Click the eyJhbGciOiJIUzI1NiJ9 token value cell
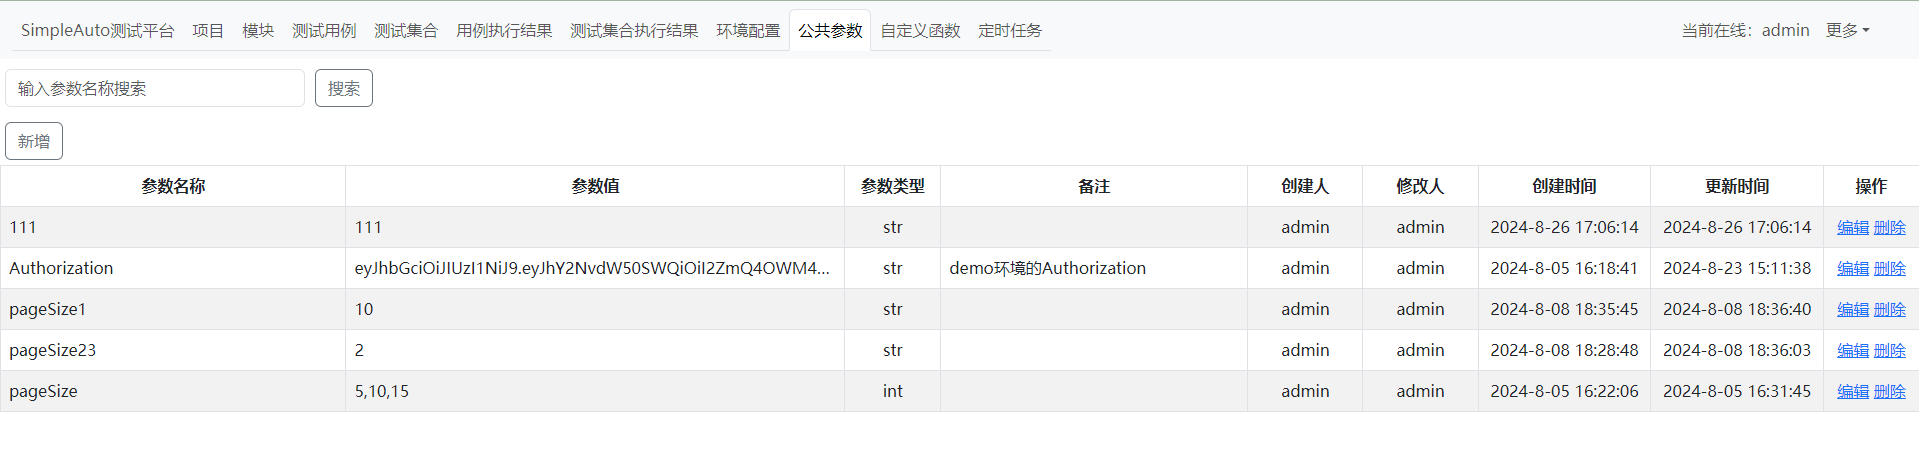This screenshot has height=453, width=1919. (595, 268)
